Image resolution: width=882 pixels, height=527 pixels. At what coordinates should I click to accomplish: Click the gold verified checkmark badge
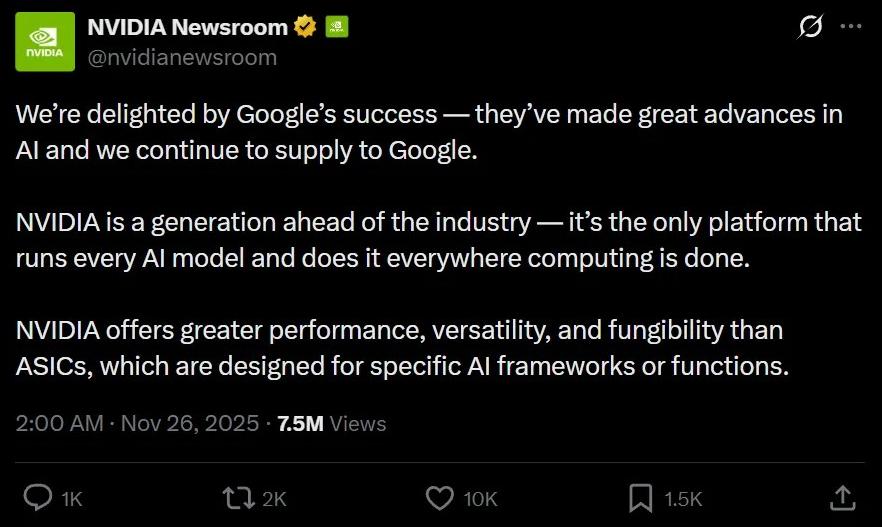click(x=305, y=27)
